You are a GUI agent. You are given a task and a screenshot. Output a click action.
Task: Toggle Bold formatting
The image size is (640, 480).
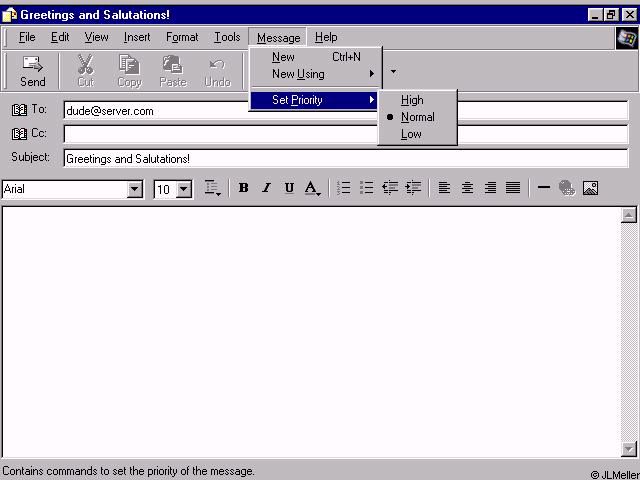point(244,188)
